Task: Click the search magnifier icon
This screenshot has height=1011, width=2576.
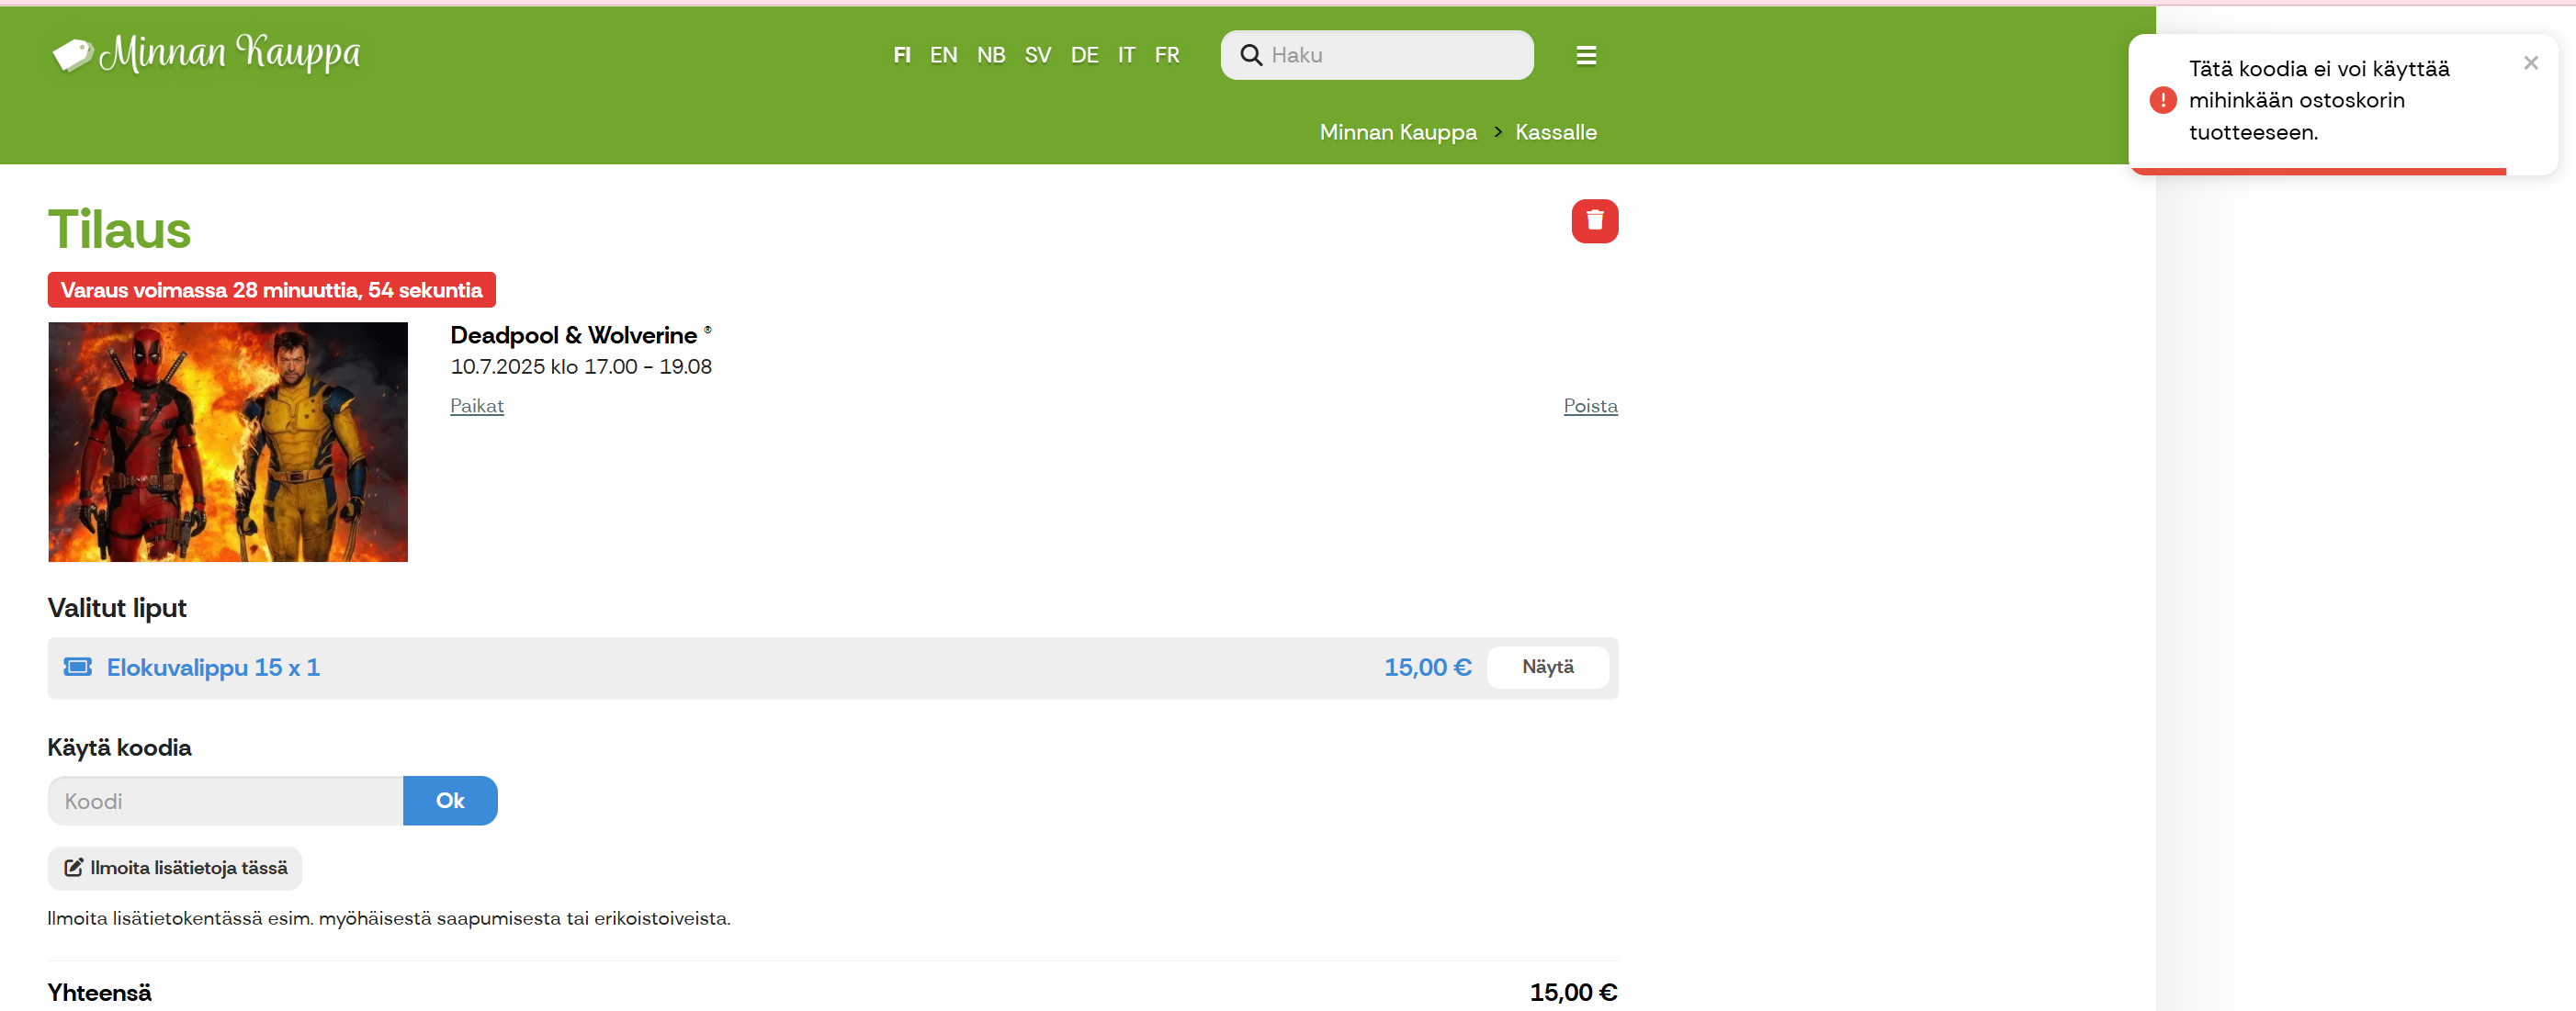Action: point(1251,55)
